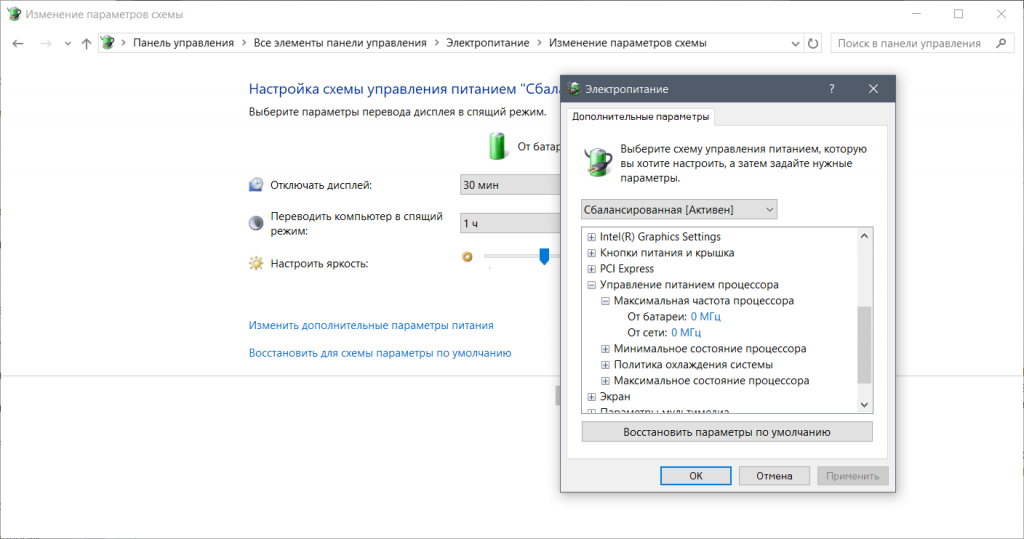This screenshot has height=539, width=1024.
Task: Maximize the 'Изменение параметров схемы' window
Action: click(958, 14)
